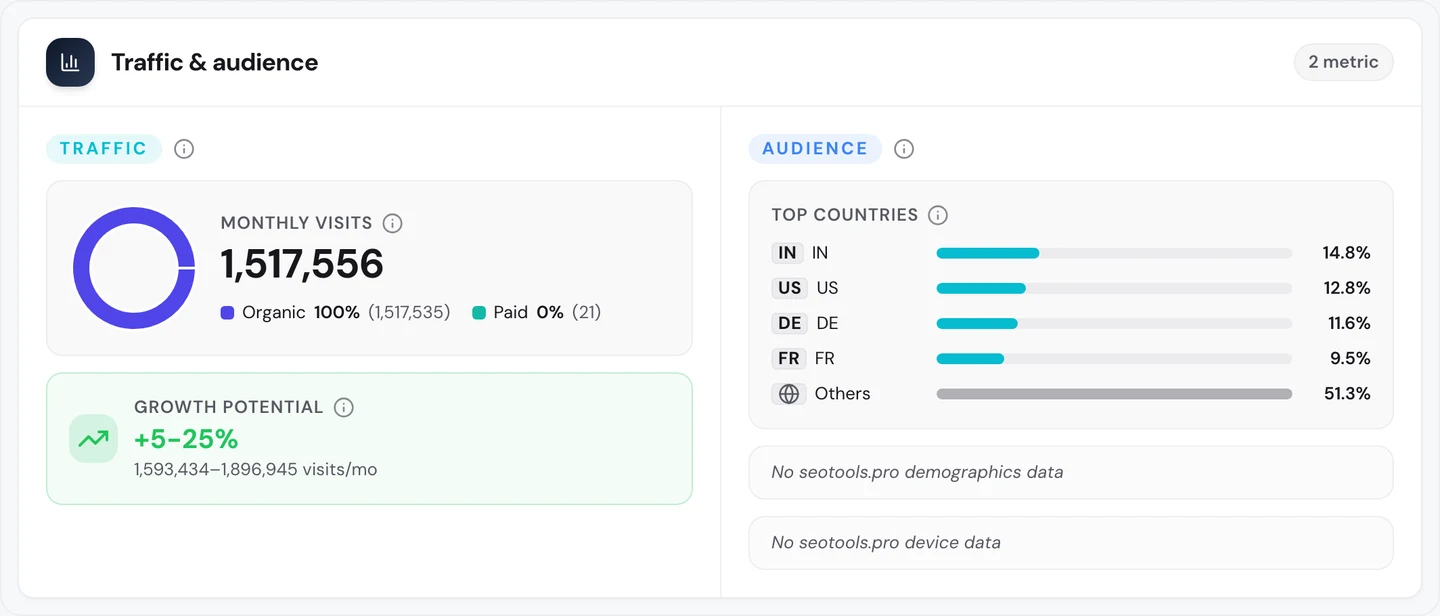Click the TOP COUNTRIES label
Screen dimensions: 1440x616
coord(845,215)
